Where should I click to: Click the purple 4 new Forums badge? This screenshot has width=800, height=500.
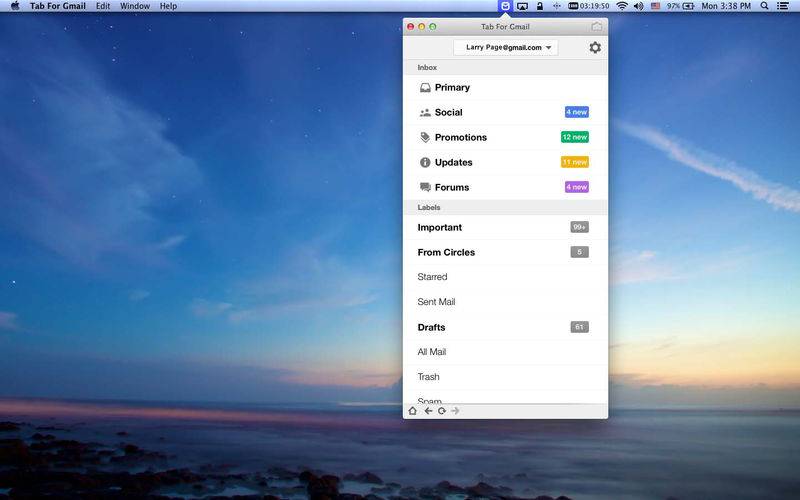577,187
